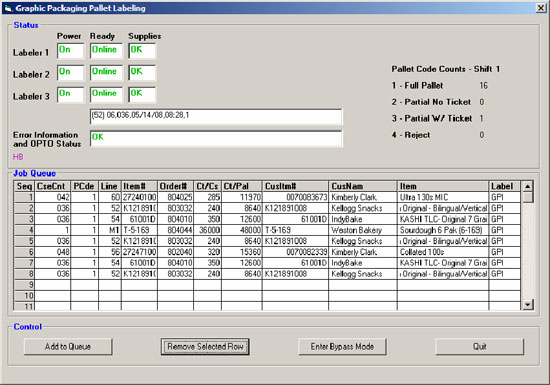Click the Label column header
Image resolution: width=550 pixels, height=385 pixels.
pos(504,186)
